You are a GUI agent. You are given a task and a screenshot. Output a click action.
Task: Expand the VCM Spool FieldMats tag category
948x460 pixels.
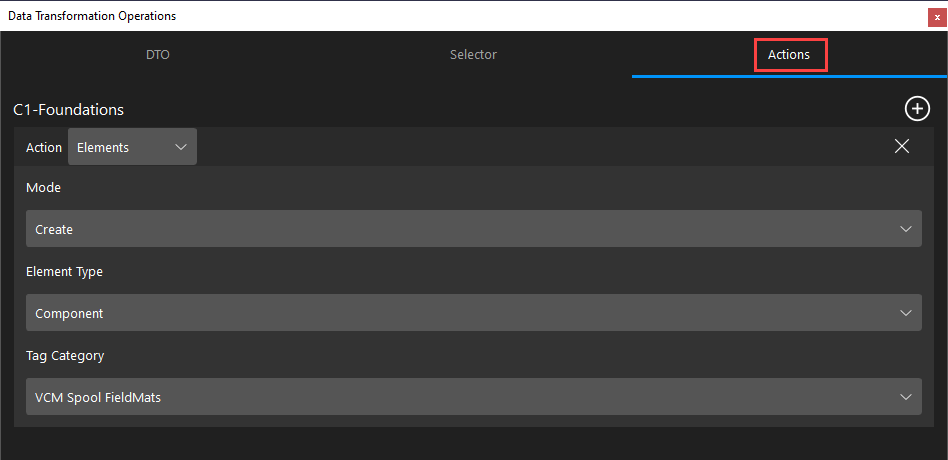coord(473,397)
